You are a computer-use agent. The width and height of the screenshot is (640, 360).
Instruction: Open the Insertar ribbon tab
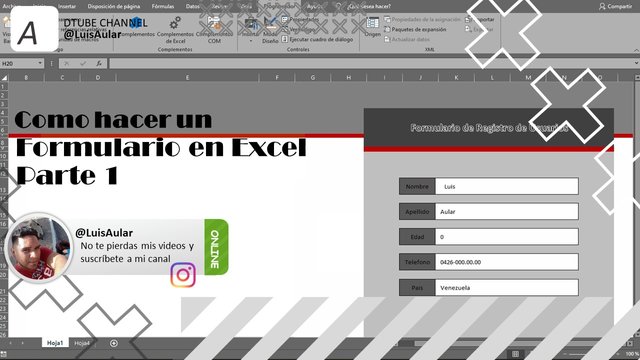click(67, 6)
